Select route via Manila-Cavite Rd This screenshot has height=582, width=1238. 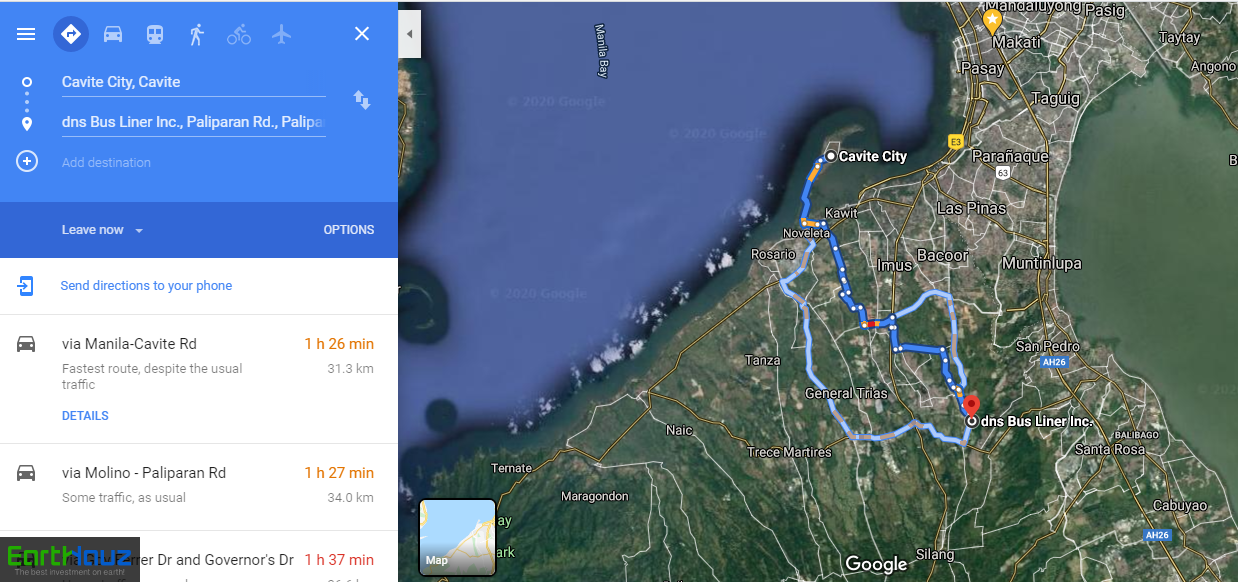(x=199, y=379)
